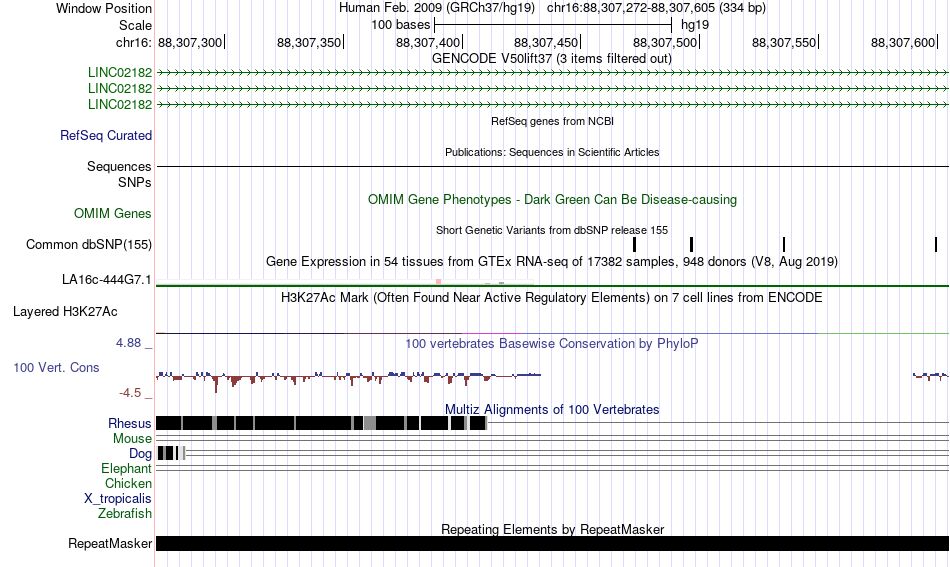Click the 88,307,600 ruler position
Image resolution: width=950 pixels, height=567 pixels.
[903, 42]
